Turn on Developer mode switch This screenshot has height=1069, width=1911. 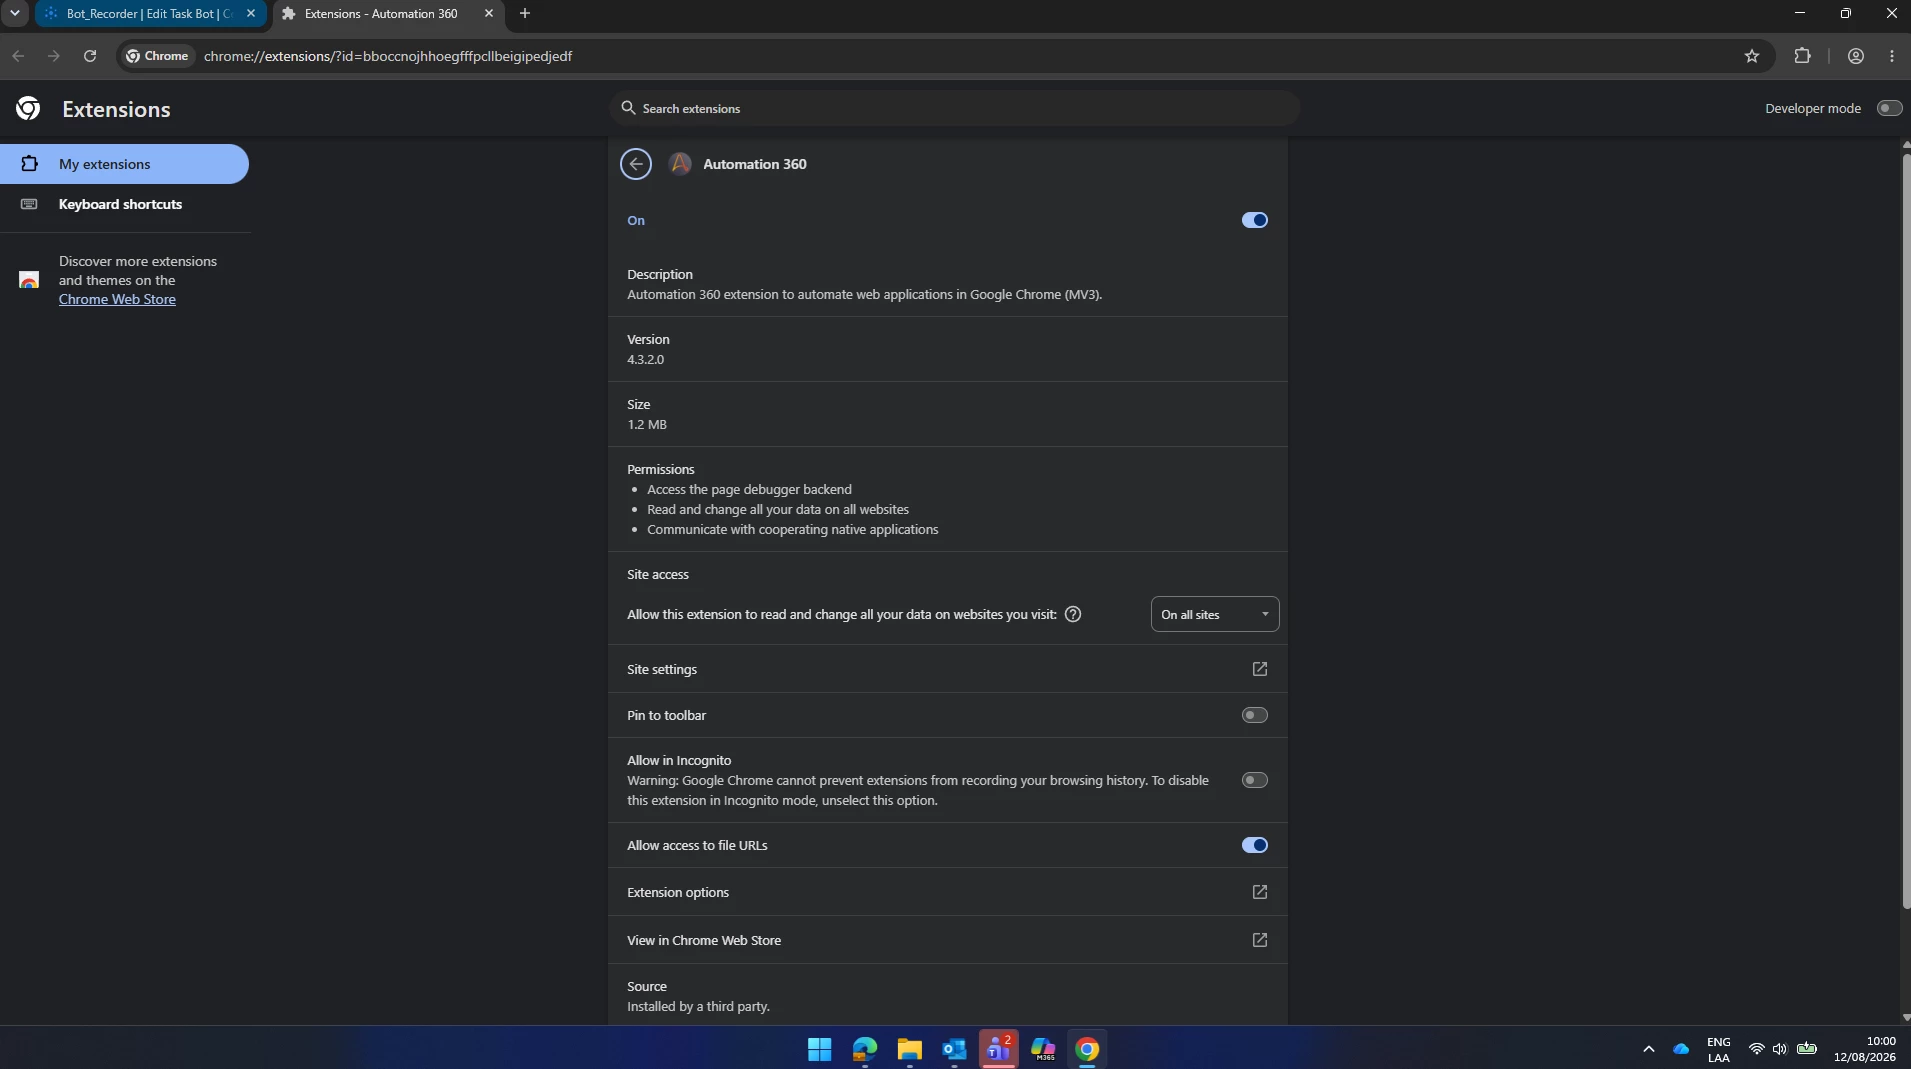pos(1889,108)
